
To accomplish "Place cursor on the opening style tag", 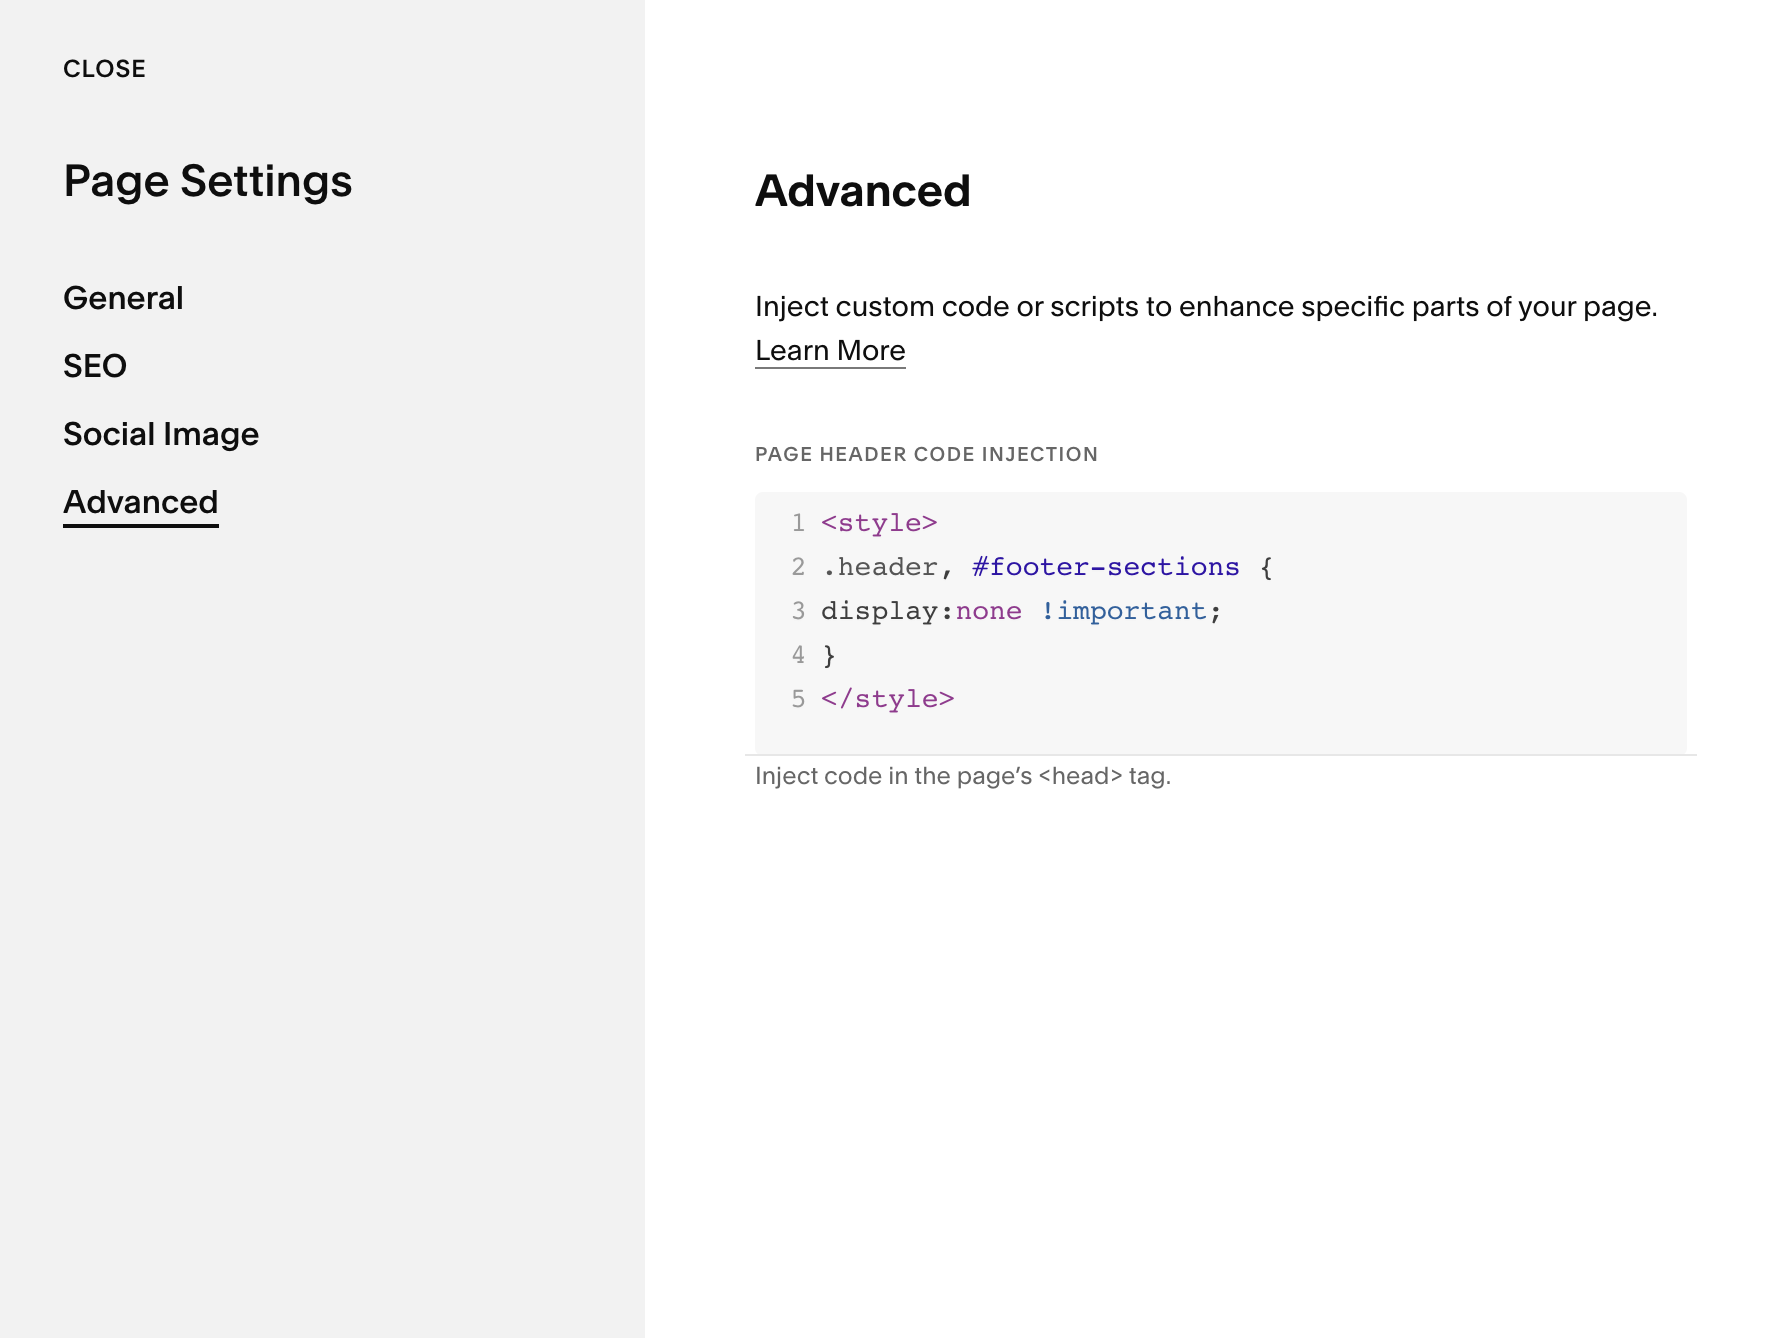I will 879,521.
